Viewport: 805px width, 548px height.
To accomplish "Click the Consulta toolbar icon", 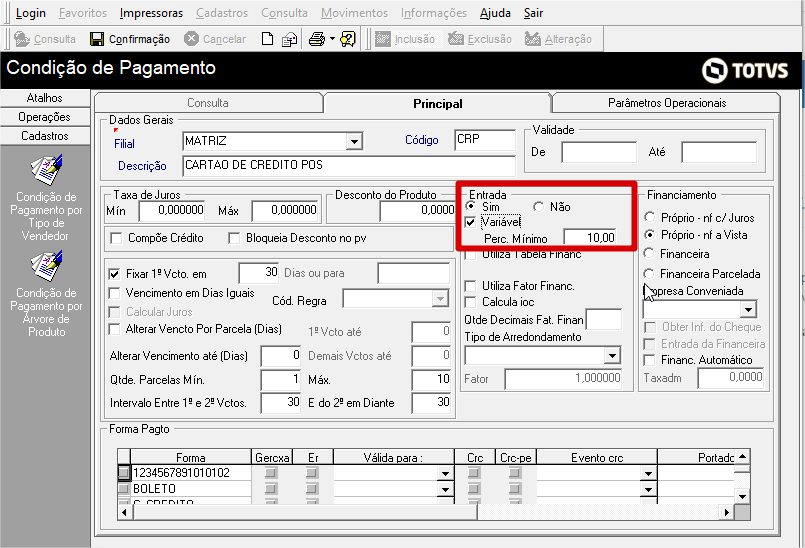I will (x=22, y=39).
